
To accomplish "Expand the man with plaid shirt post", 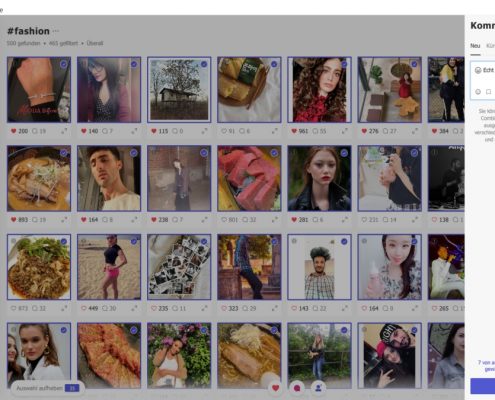I will [345, 308].
